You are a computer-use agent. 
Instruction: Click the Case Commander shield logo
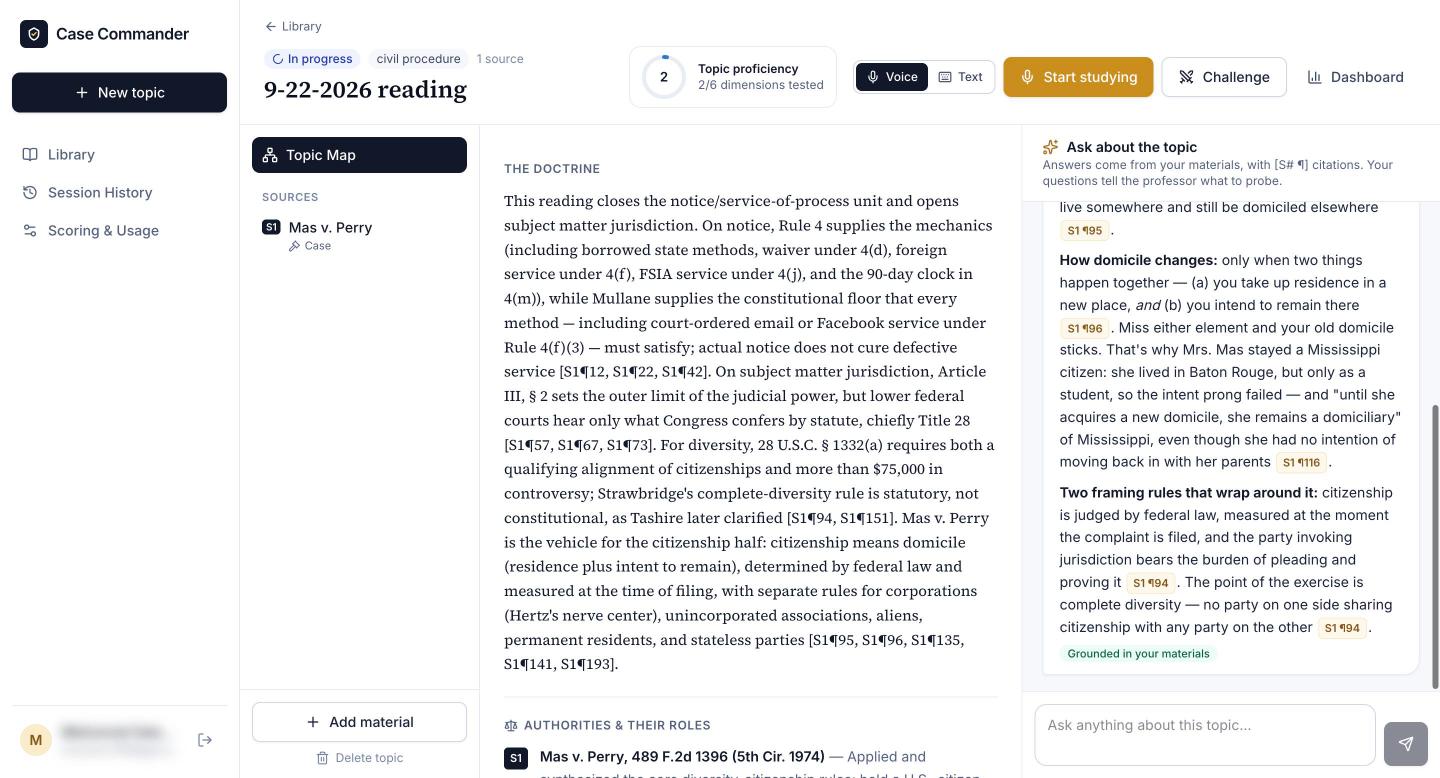click(x=34, y=34)
